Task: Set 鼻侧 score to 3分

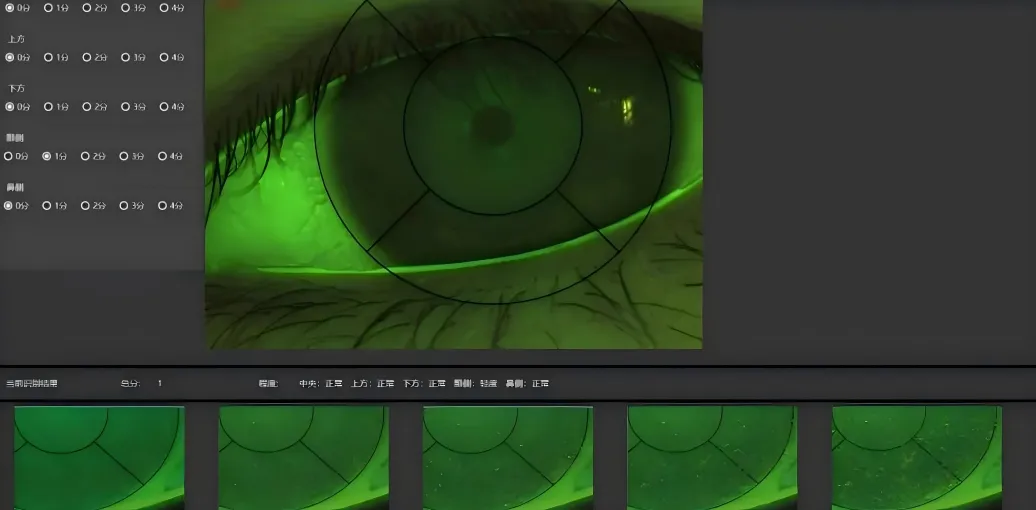Action: pos(125,205)
